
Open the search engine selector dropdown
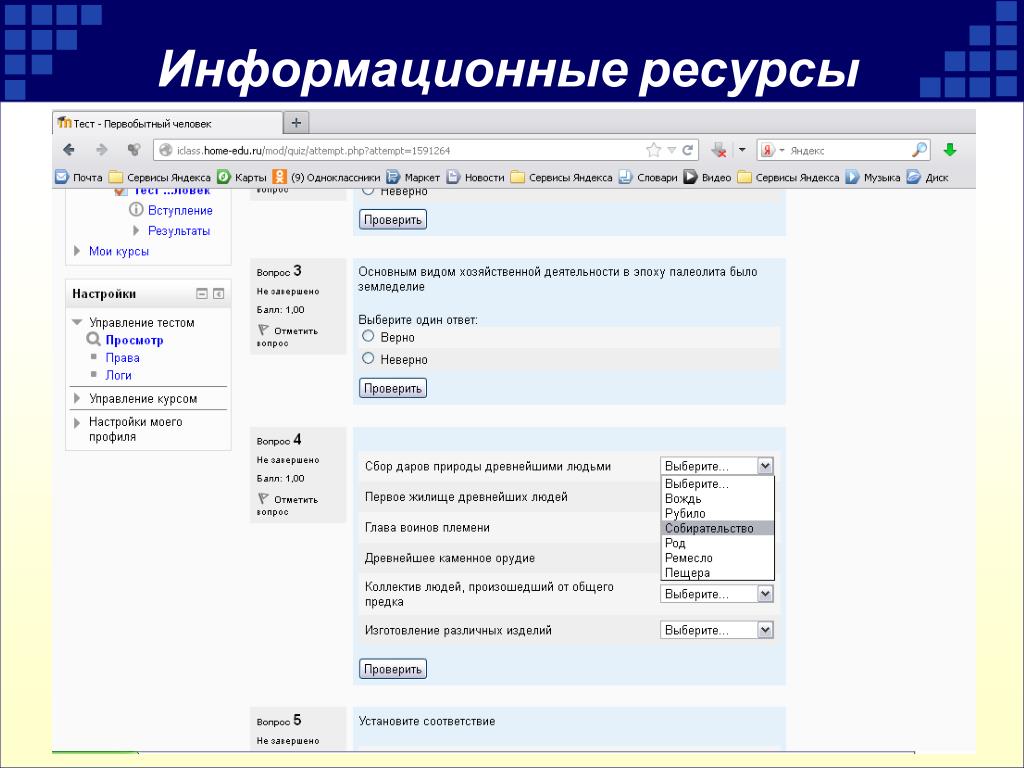click(782, 150)
